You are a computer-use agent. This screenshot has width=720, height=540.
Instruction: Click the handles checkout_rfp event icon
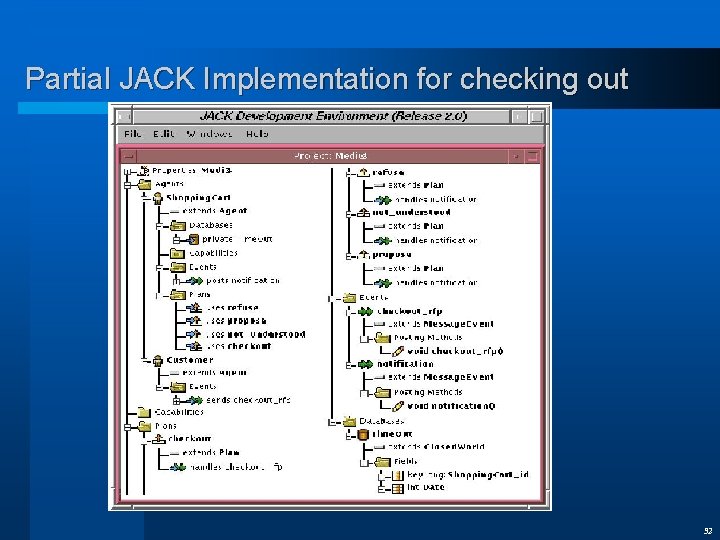(178, 467)
